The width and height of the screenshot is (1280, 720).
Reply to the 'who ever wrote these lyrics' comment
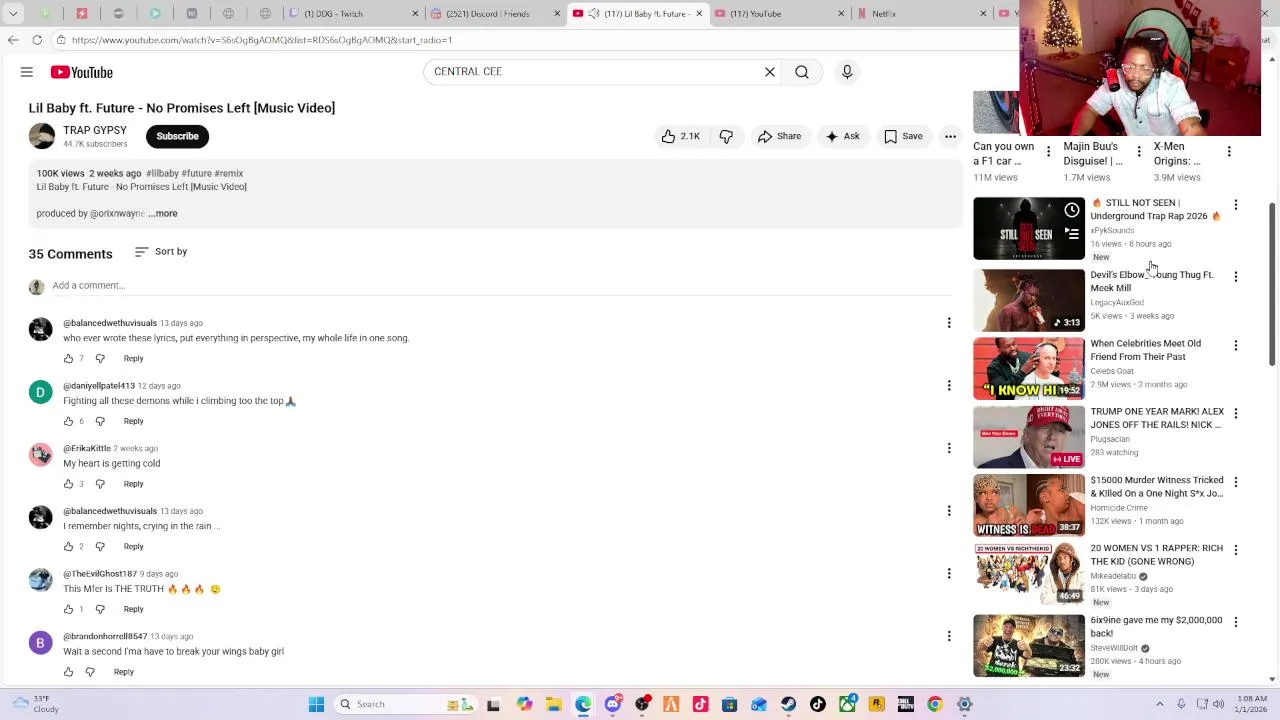tap(133, 358)
